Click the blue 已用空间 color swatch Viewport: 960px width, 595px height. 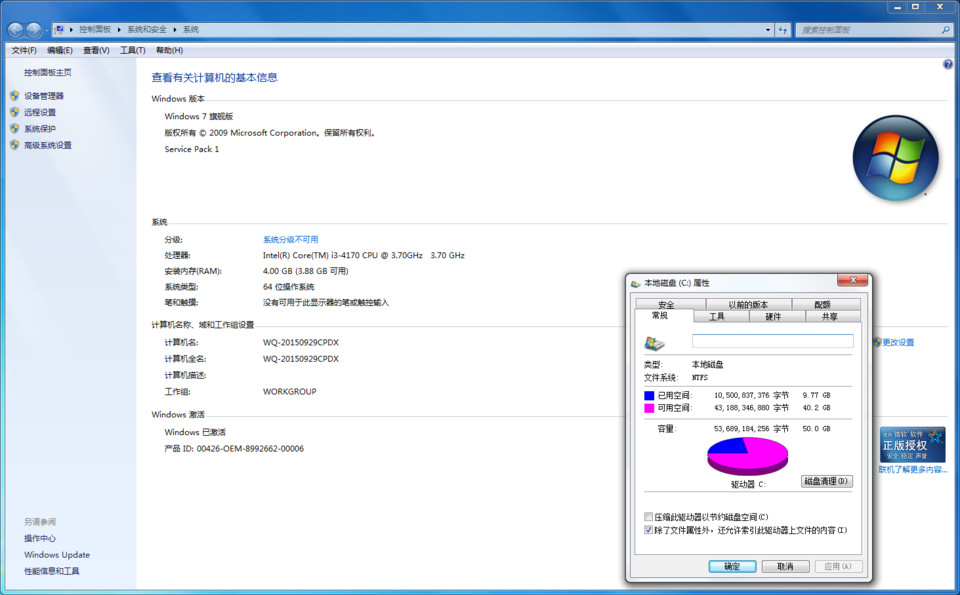[649, 395]
